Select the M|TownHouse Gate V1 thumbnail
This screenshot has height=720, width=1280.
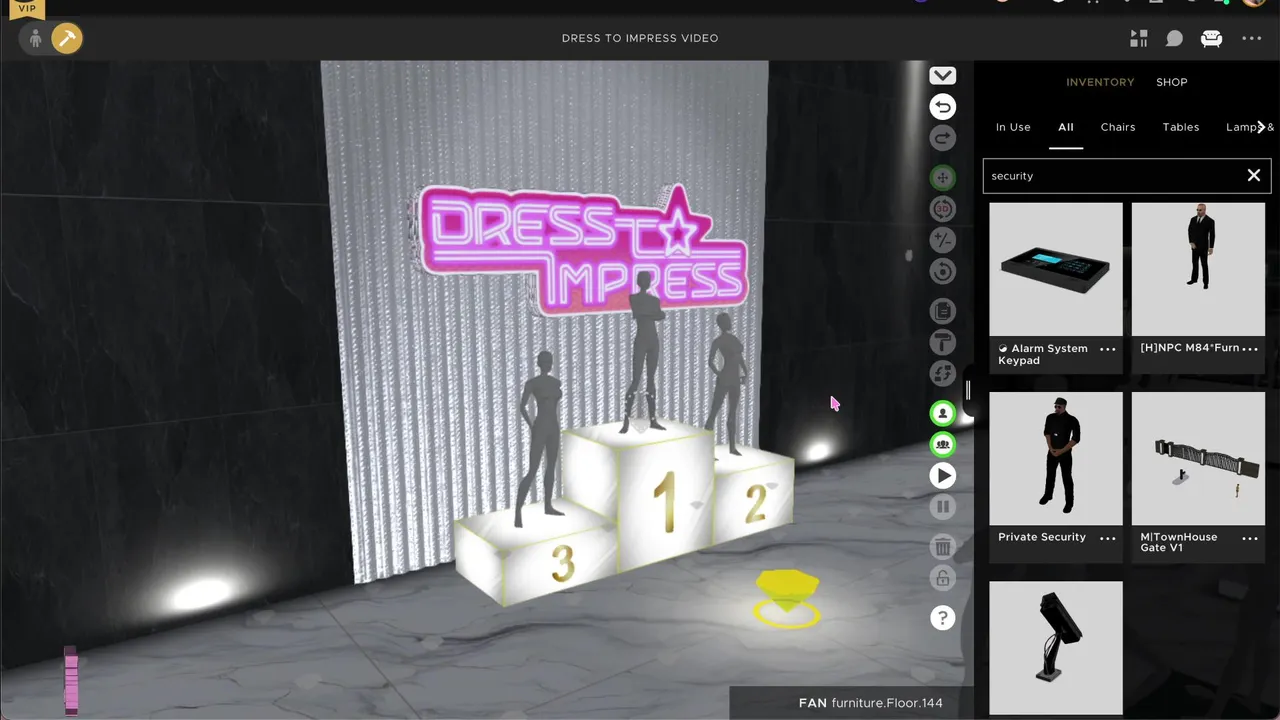click(x=1198, y=458)
